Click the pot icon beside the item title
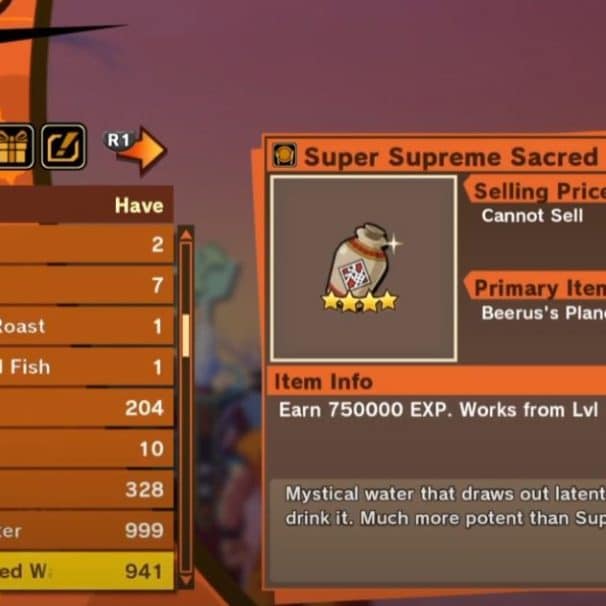 pyautogui.click(x=285, y=155)
